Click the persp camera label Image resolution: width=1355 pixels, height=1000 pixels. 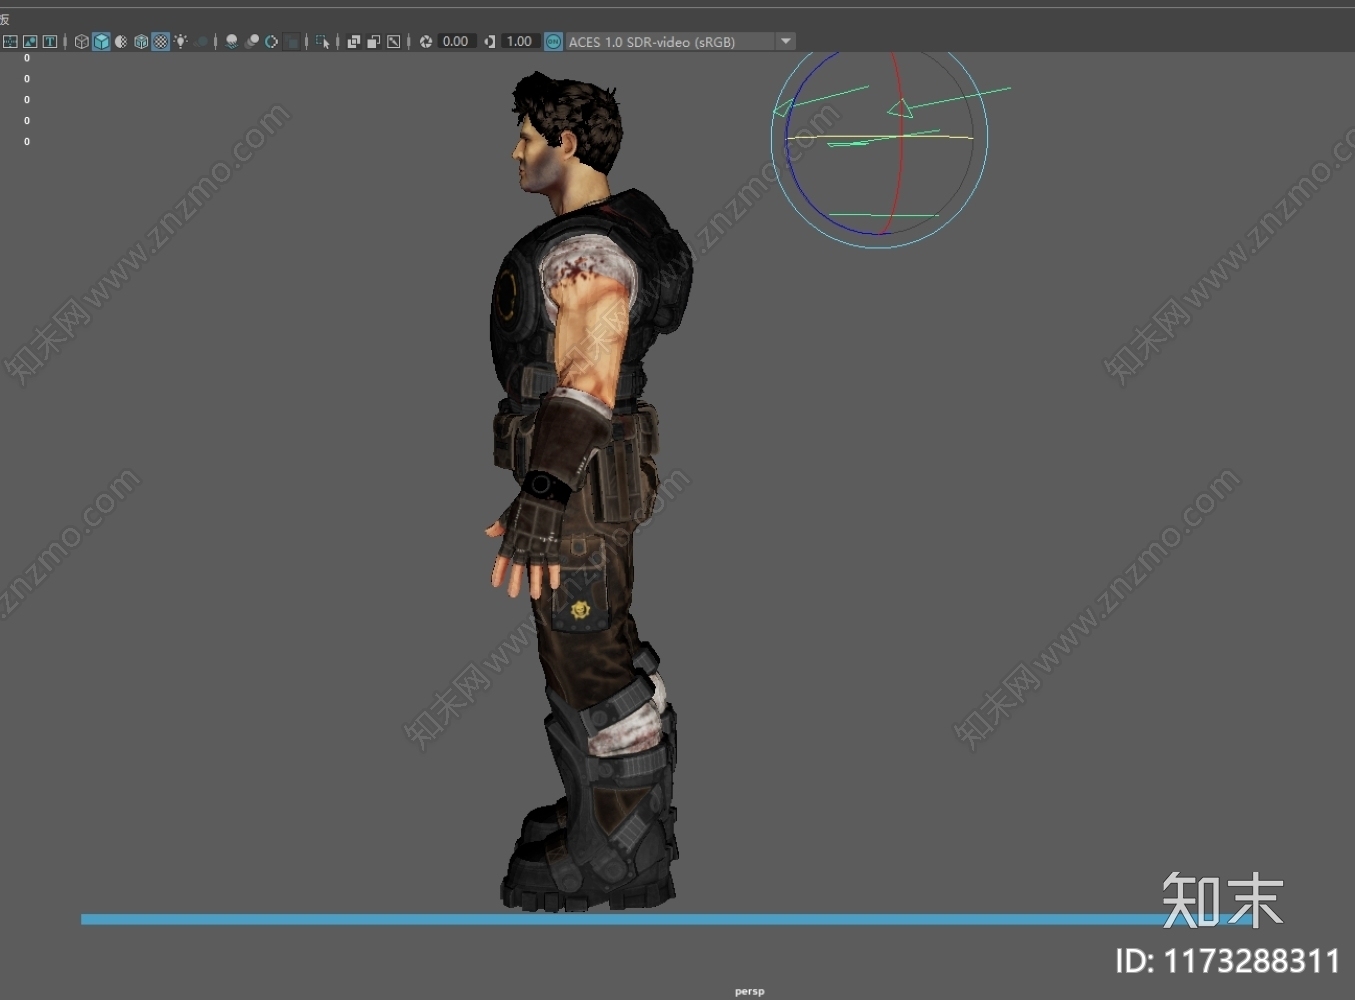[749, 991]
